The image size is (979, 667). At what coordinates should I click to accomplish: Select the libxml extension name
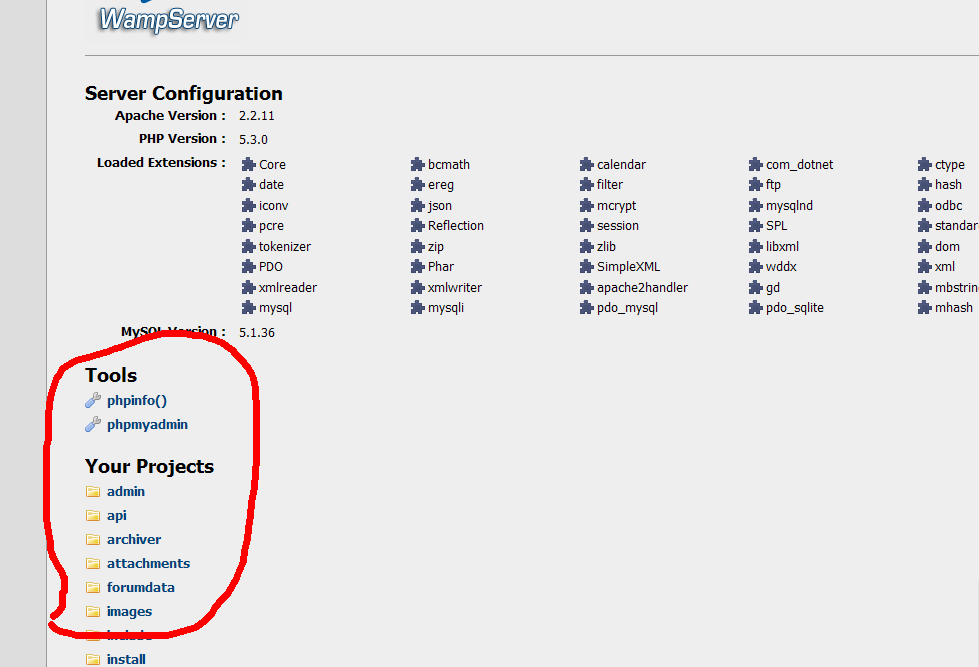tap(782, 247)
